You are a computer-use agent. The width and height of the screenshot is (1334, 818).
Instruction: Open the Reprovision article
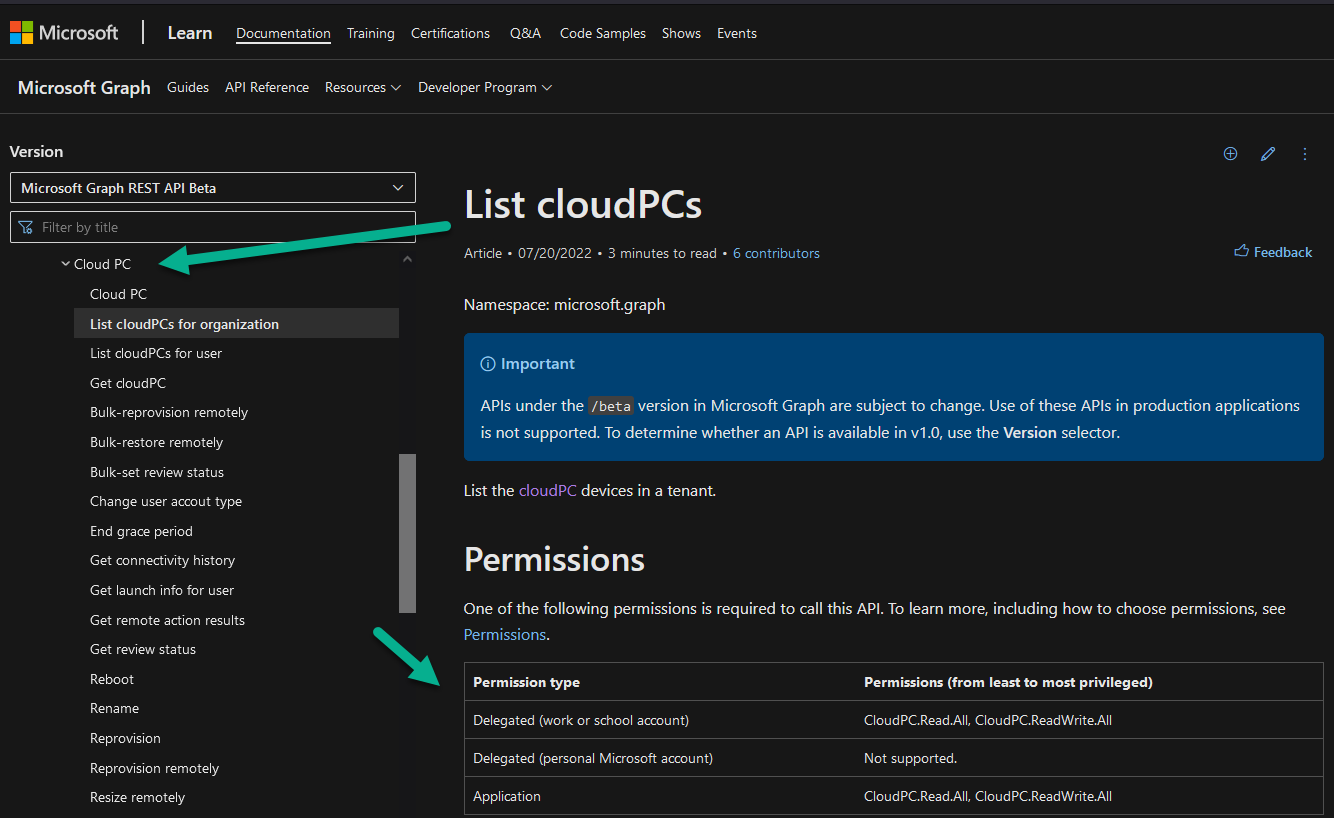(x=125, y=738)
